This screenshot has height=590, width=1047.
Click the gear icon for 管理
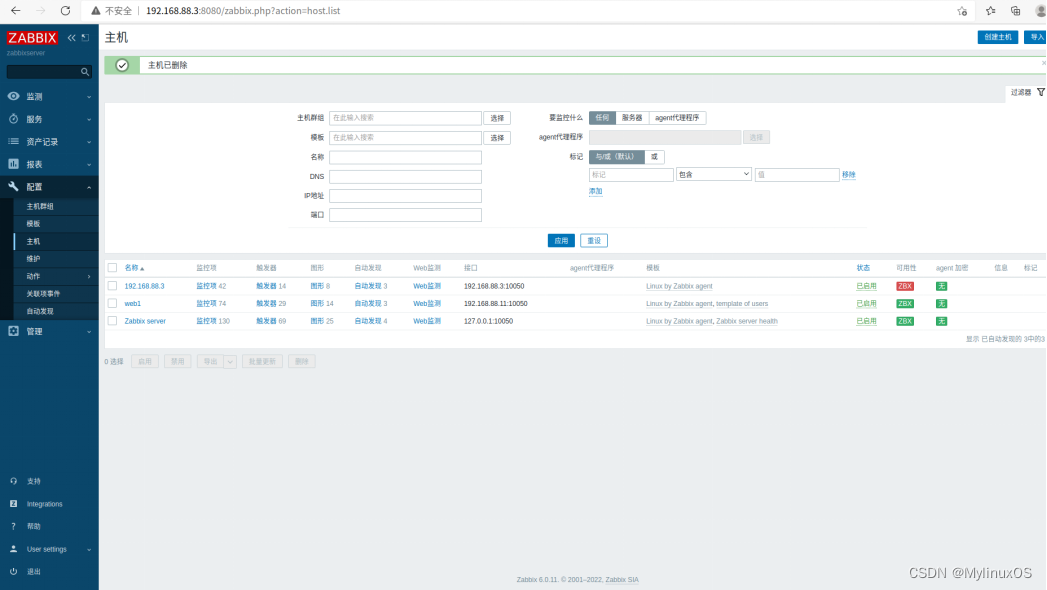pyautogui.click(x=13, y=331)
